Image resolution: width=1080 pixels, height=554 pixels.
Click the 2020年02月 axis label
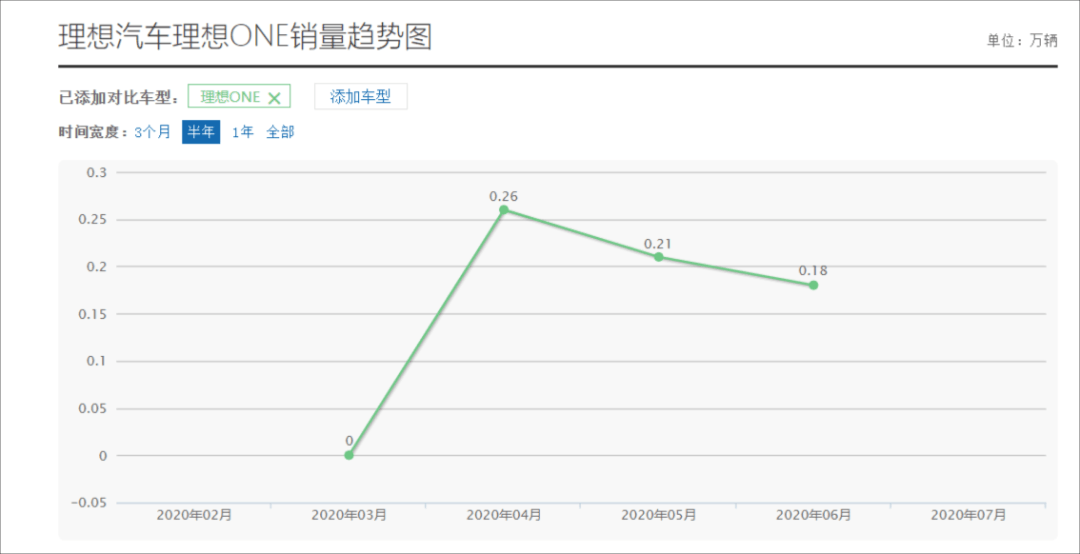194,515
